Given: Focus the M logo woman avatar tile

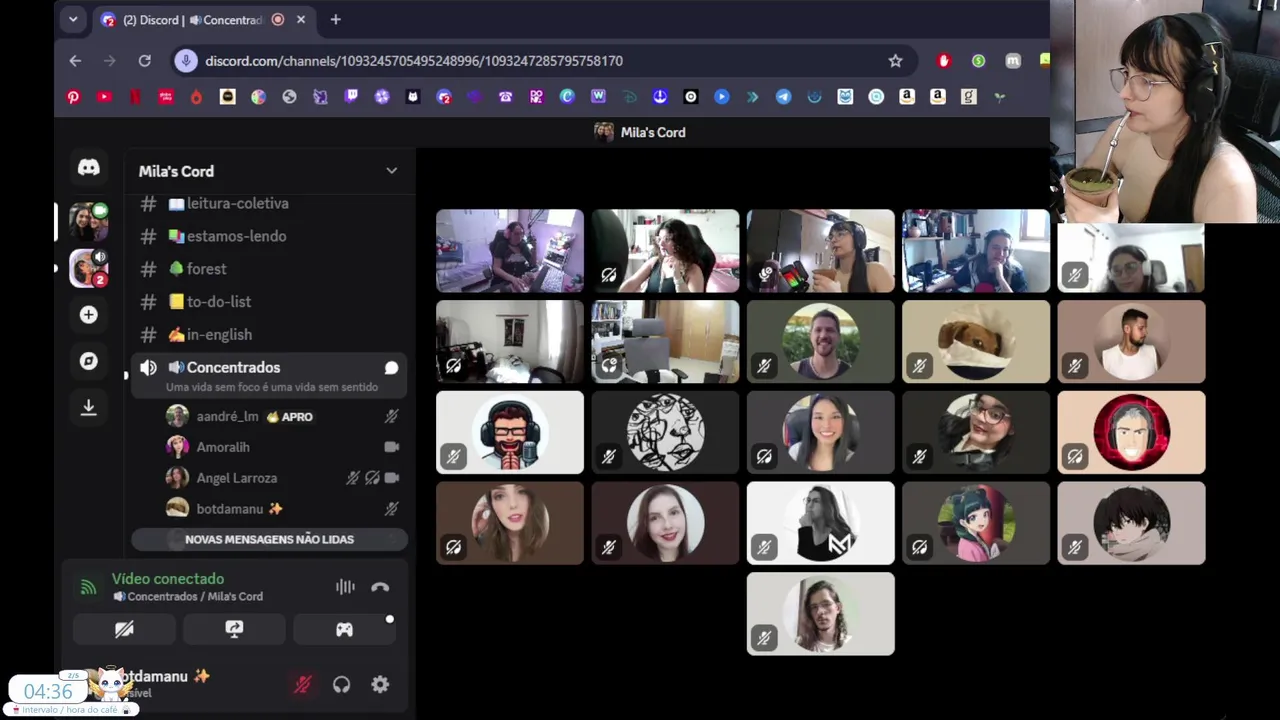Looking at the screenshot, I should pyautogui.click(x=820, y=523).
